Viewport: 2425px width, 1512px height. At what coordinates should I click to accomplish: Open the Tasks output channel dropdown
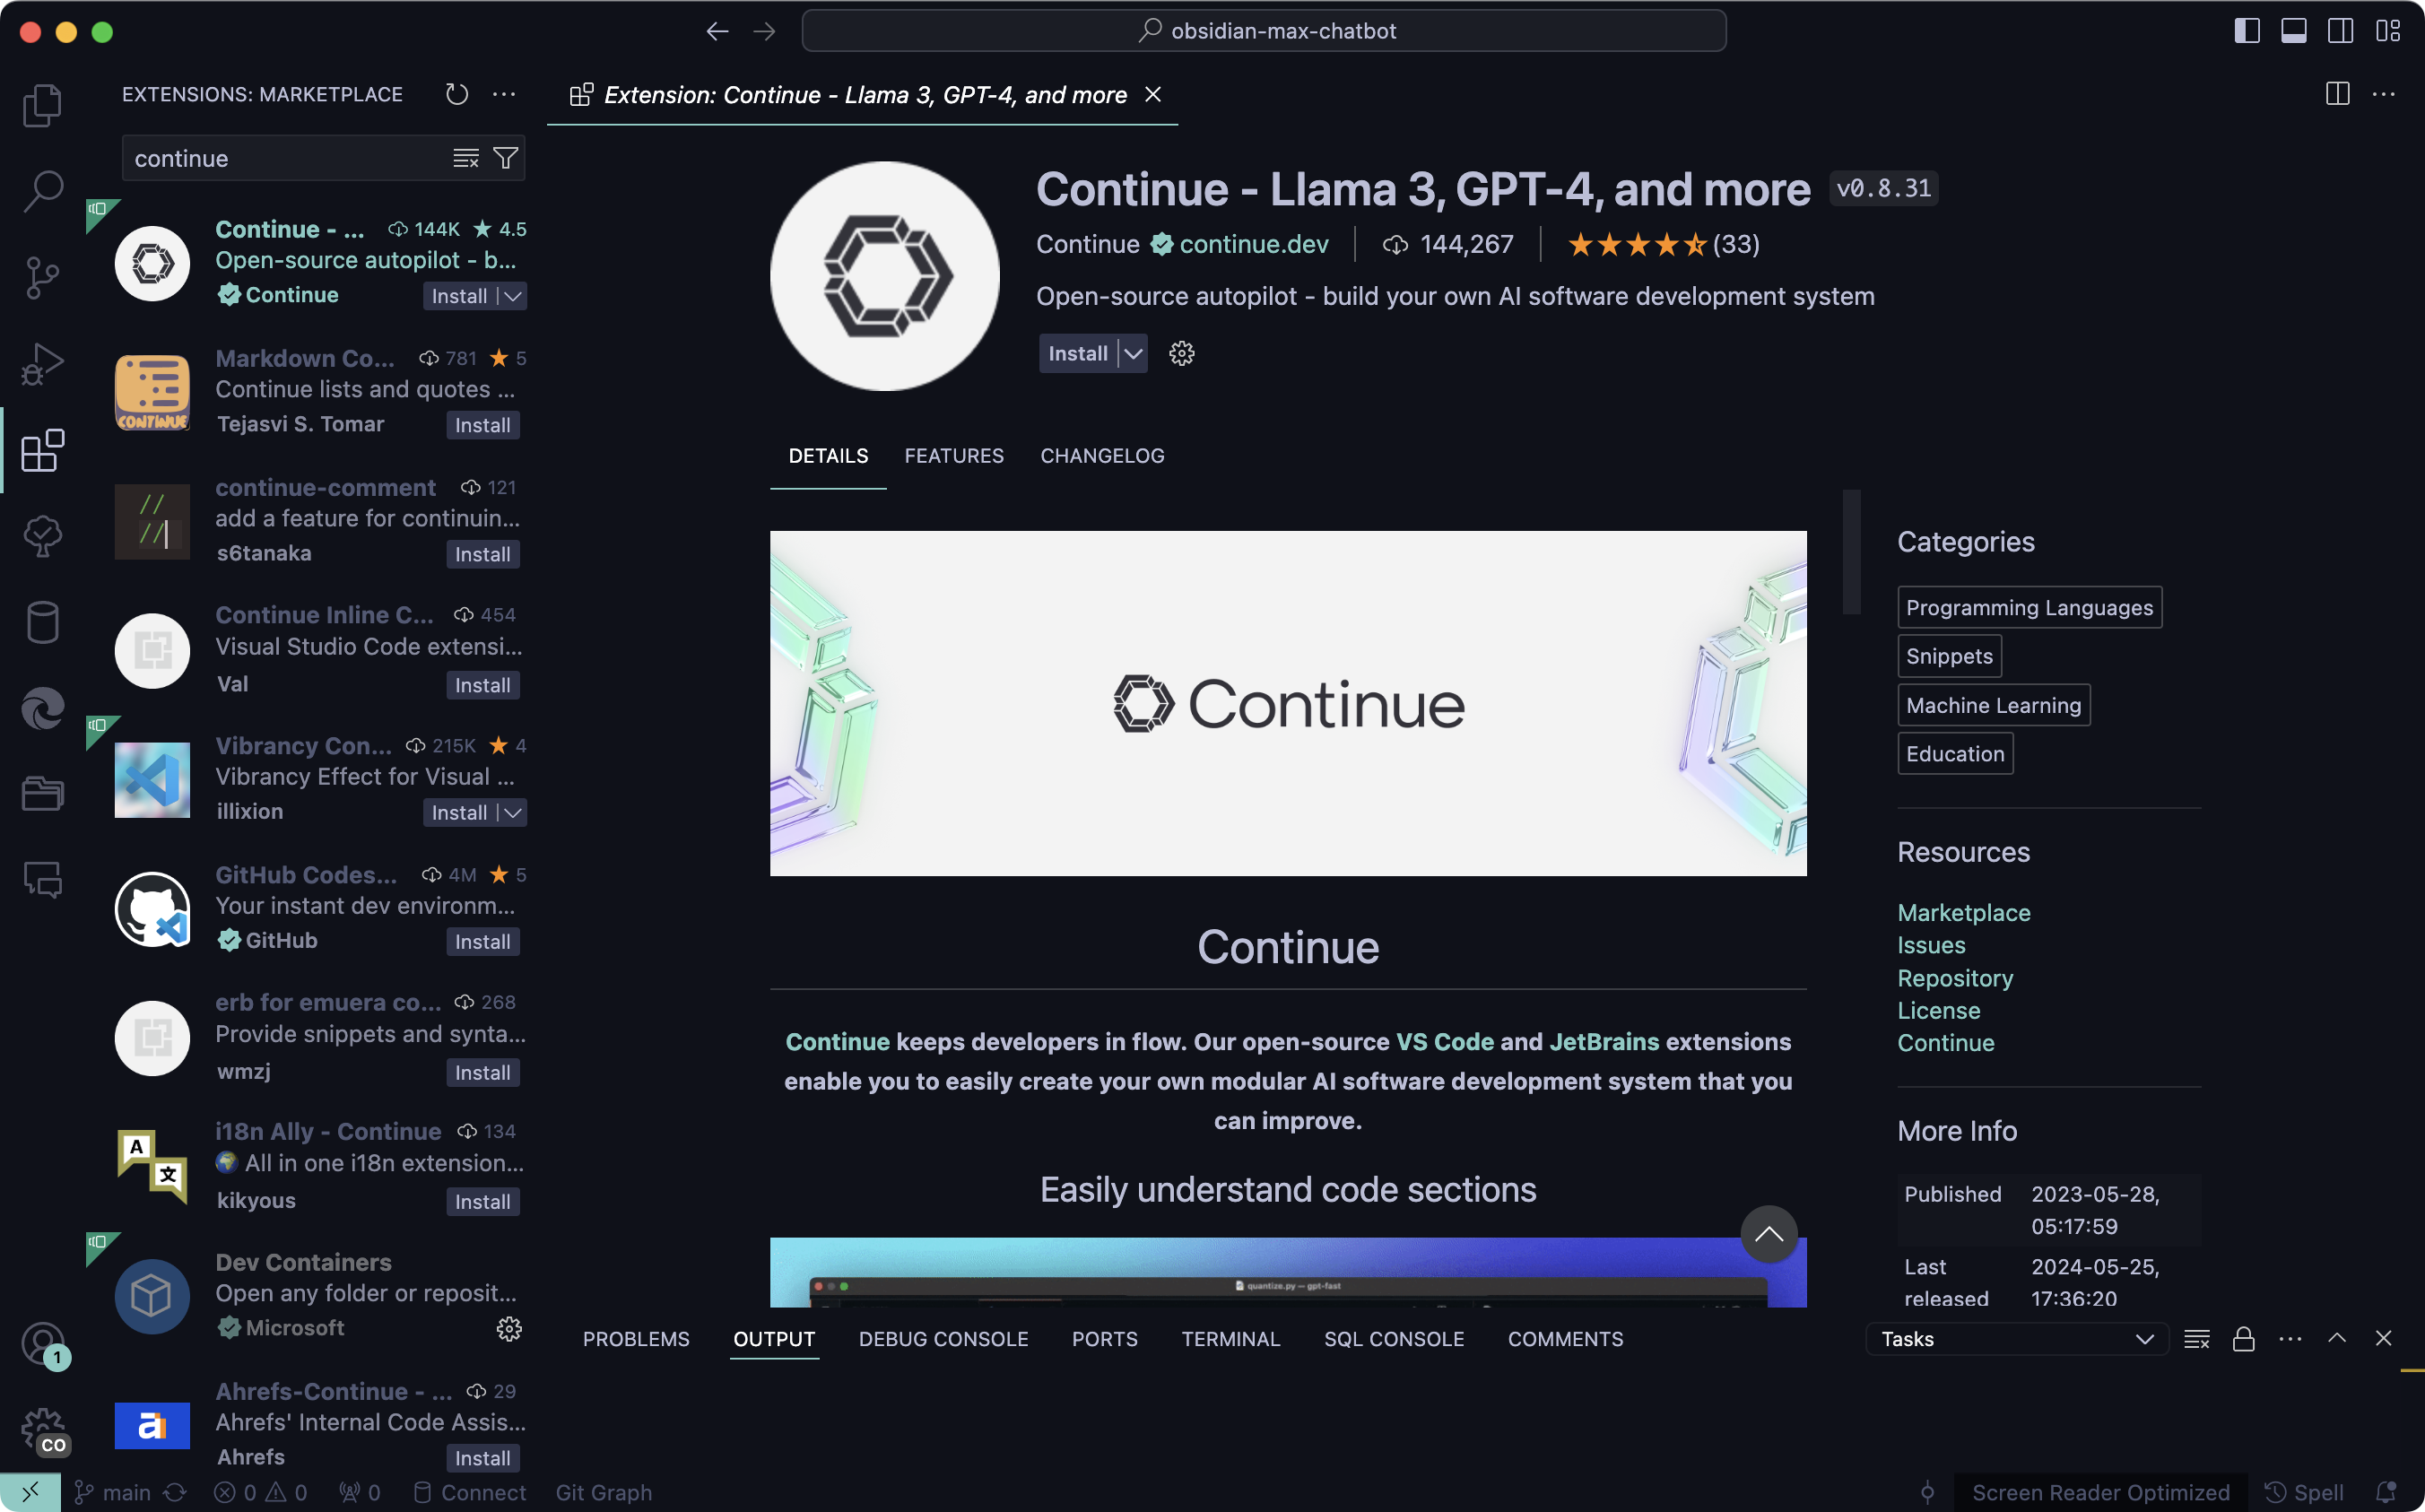pyautogui.click(x=2016, y=1339)
